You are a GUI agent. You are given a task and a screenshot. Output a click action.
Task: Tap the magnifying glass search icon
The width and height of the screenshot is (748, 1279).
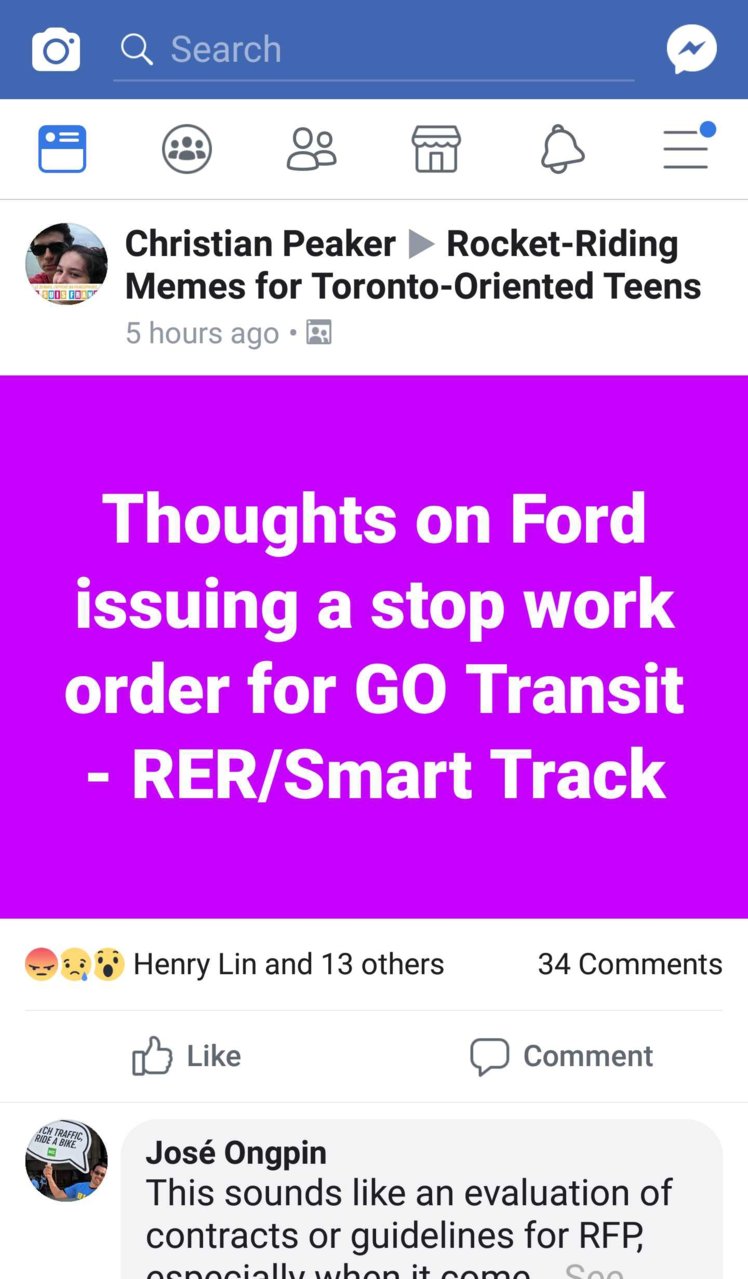click(136, 49)
